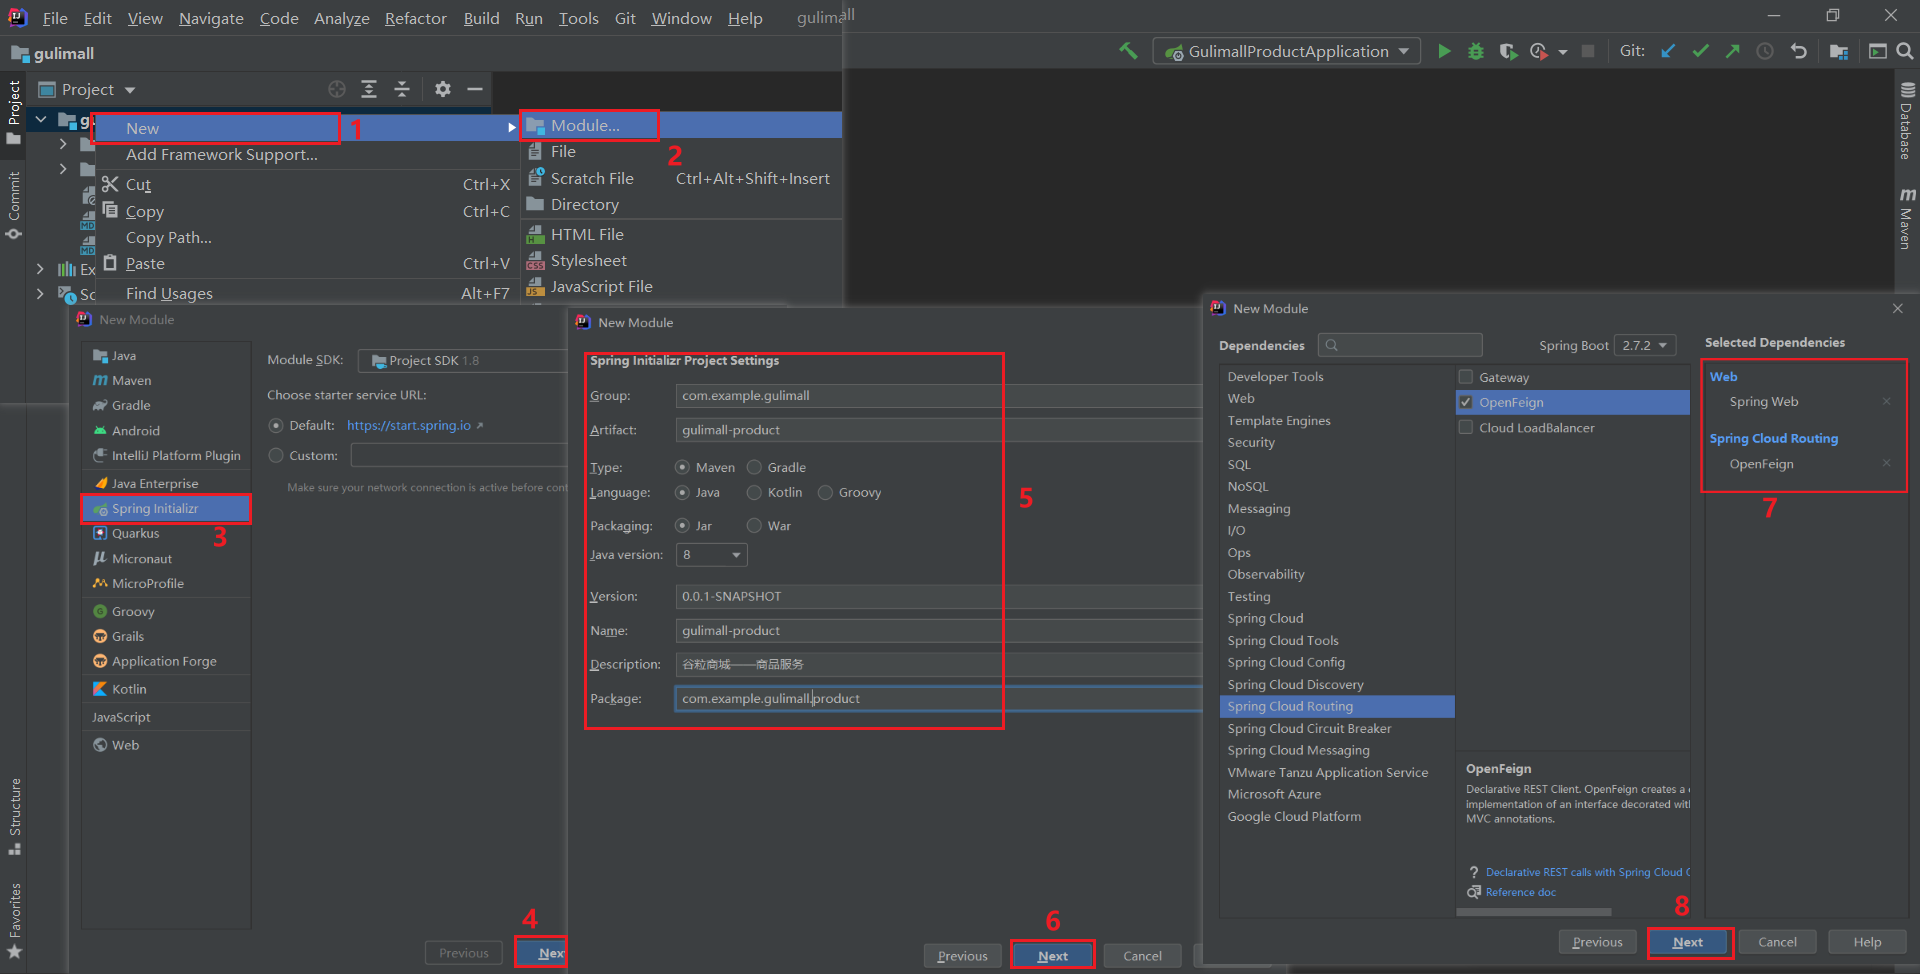Open profiler options dropdown arrow in toolbar
The height and width of the screenshot is (974, 1920).
[1562, 52]
